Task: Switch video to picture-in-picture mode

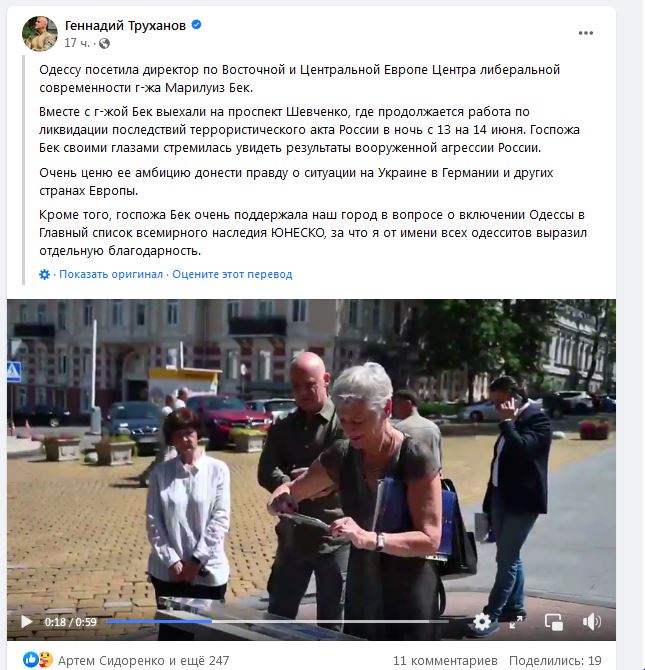Action: coord(554,622)
